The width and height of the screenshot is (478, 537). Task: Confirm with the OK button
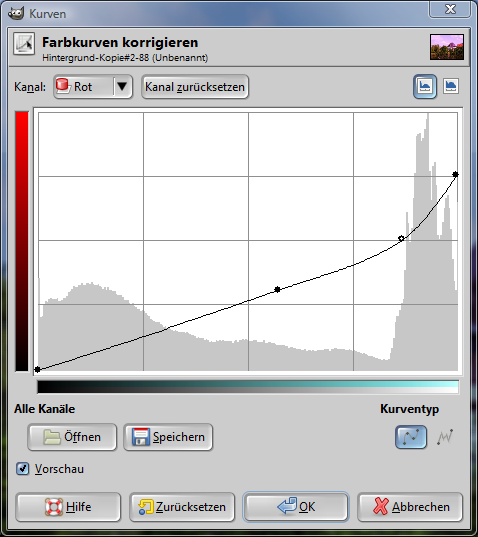point(296,507)
